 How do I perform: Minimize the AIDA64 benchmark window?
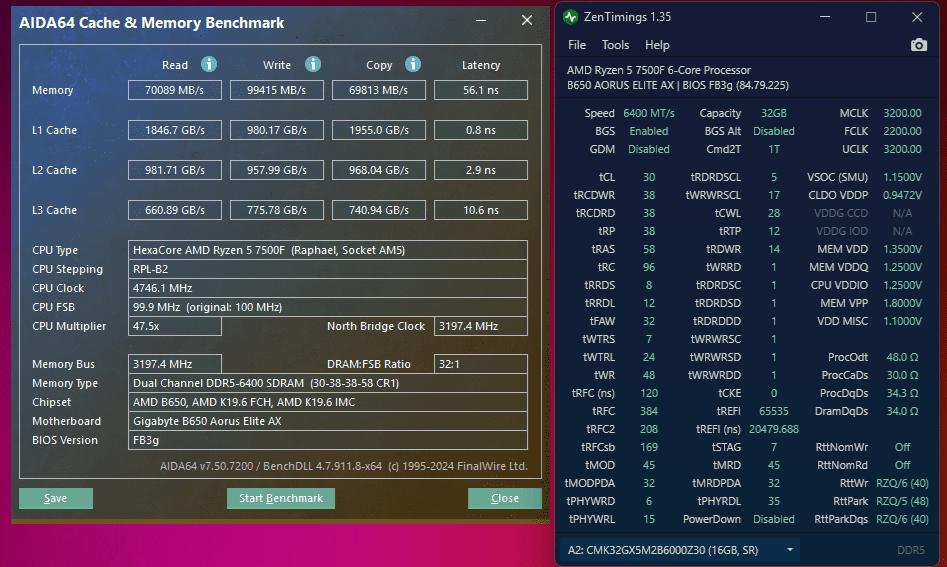coord(481,21)
